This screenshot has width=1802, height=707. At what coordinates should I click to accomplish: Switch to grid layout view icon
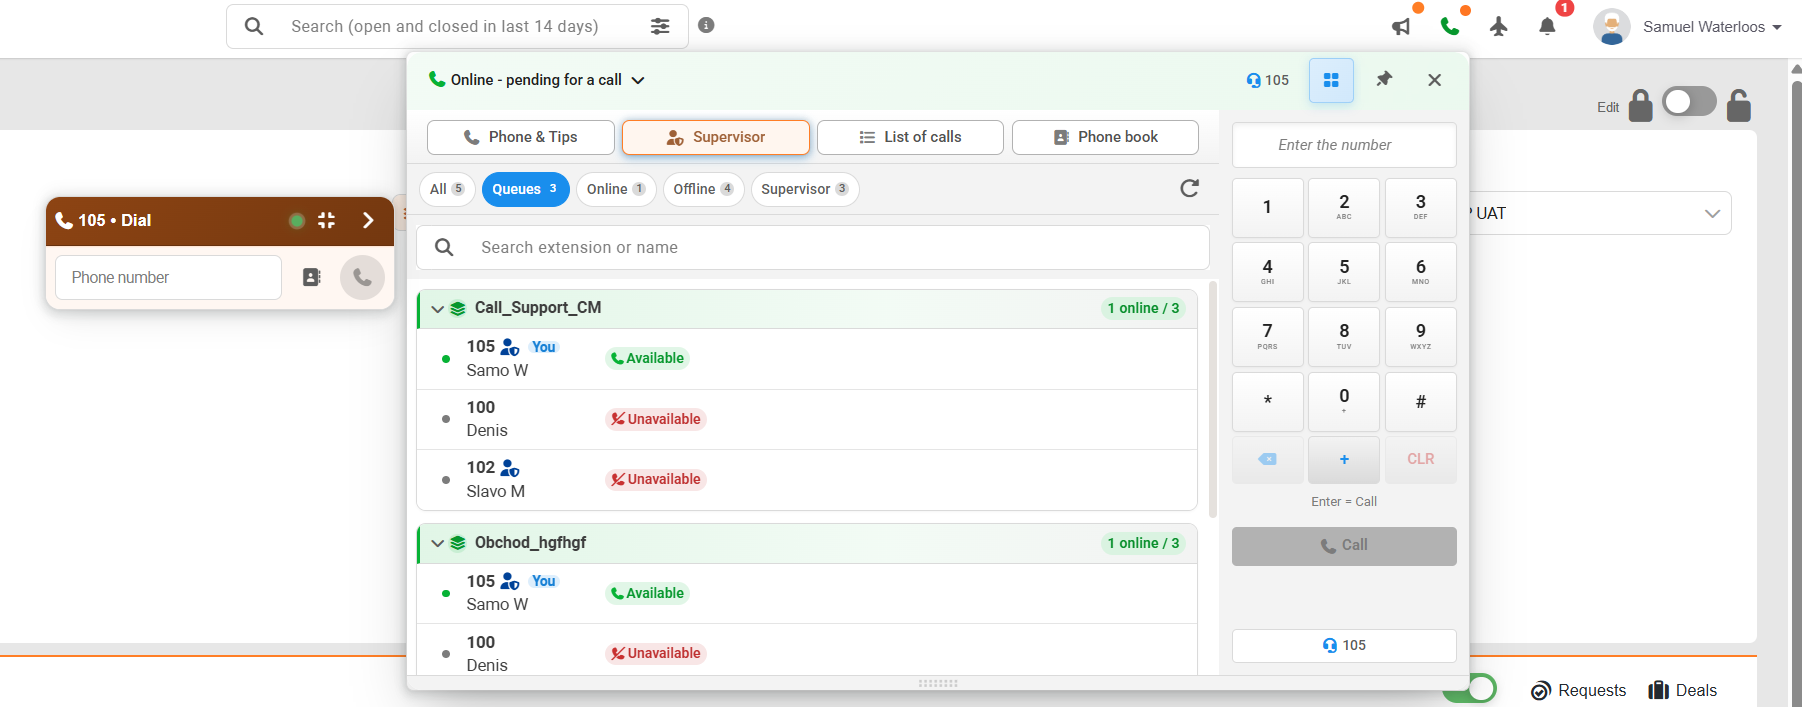[x=1331, y=80]
